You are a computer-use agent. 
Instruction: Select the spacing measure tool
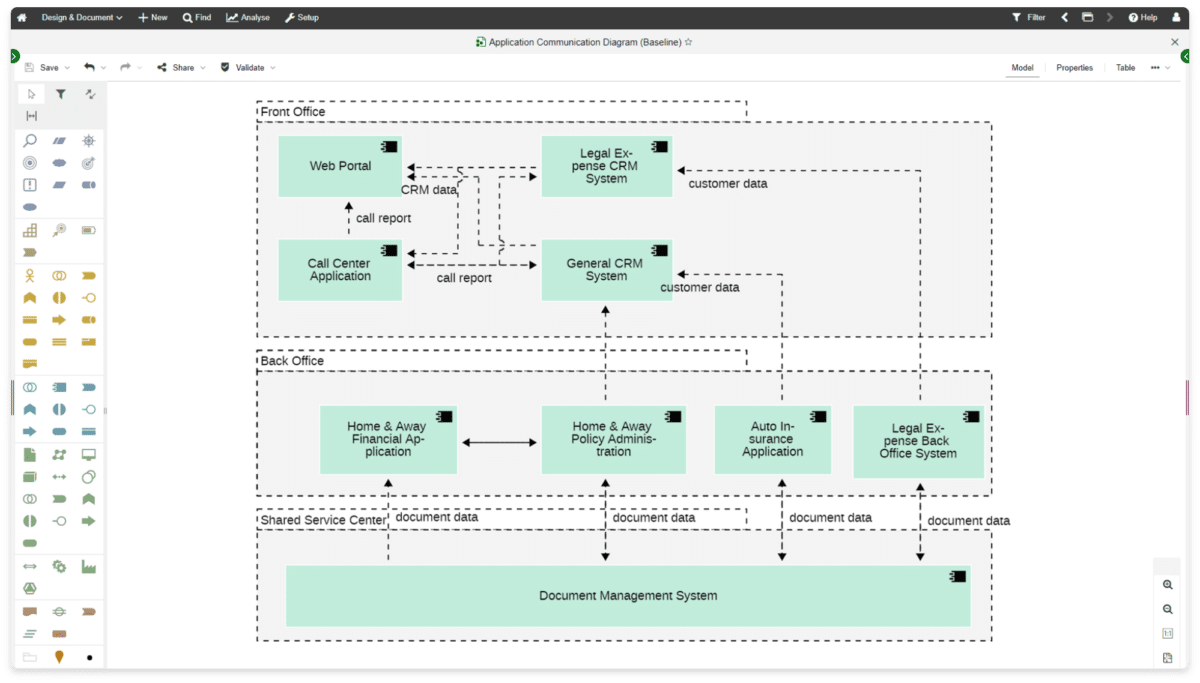(31, 116)
